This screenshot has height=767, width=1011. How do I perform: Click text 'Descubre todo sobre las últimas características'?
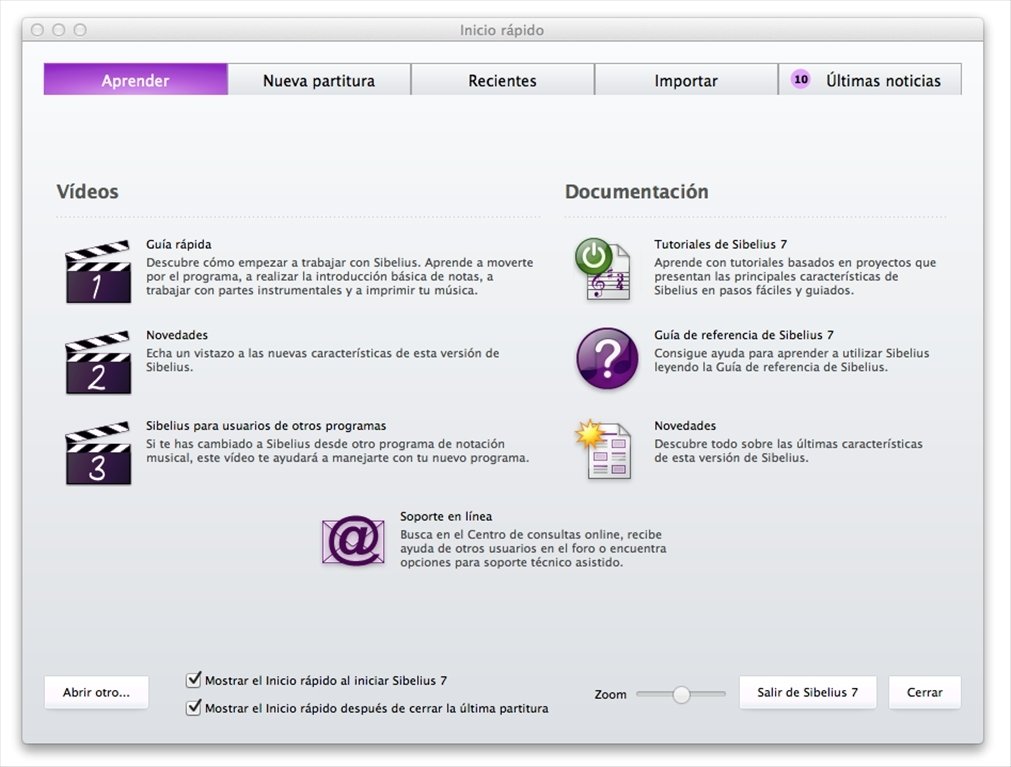pos(788,444)
